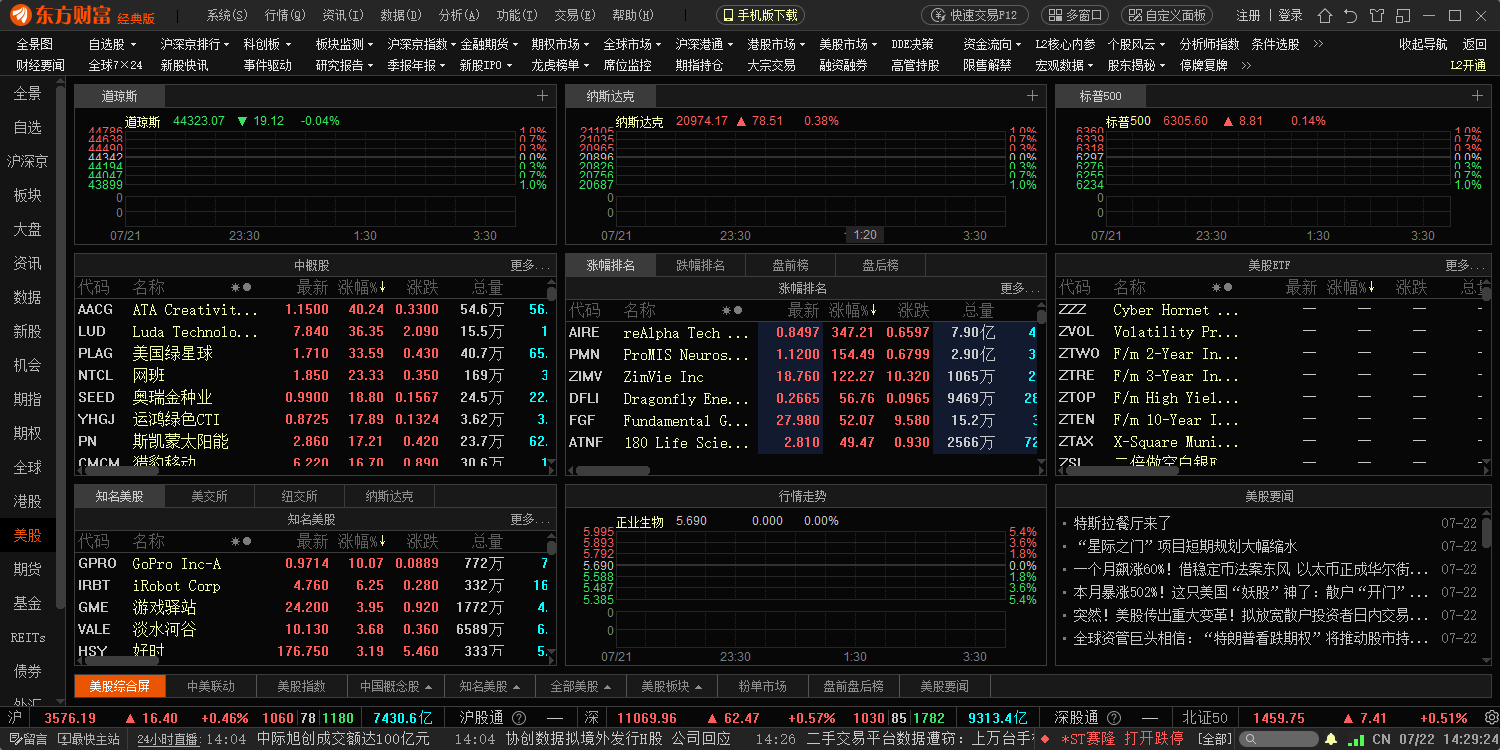1500x750 pixels.
Task: Click 登录 login link
Action: (1290, 16)
